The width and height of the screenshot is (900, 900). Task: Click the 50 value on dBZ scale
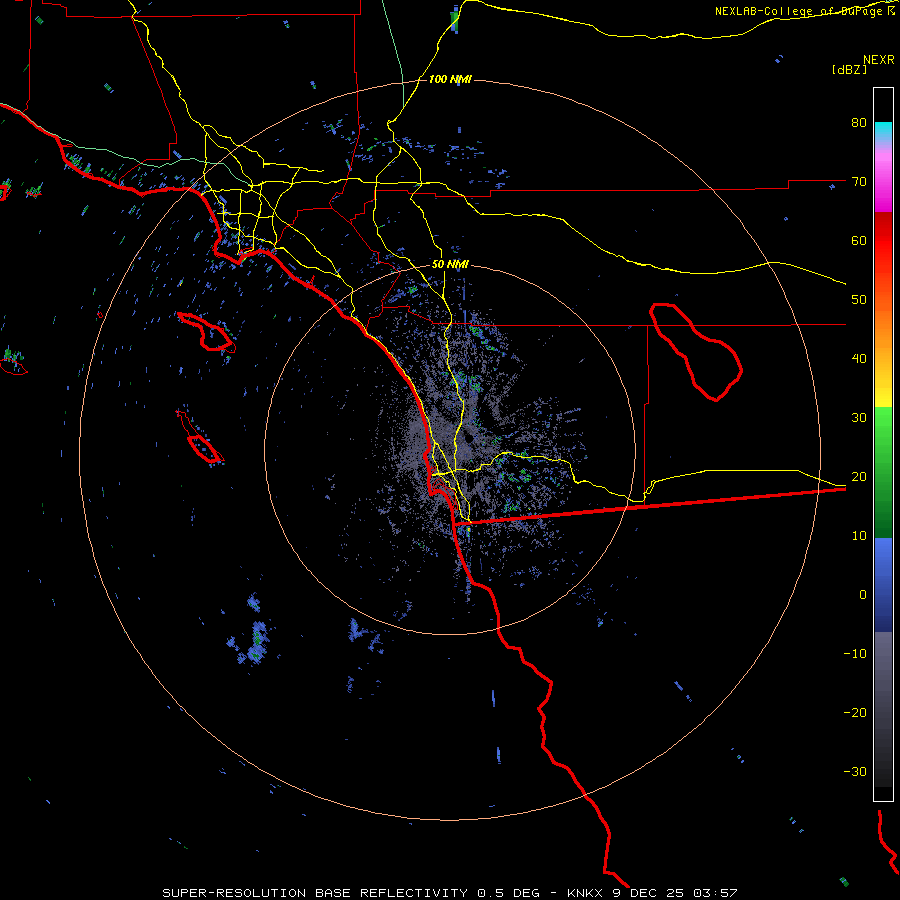[859, 300]
